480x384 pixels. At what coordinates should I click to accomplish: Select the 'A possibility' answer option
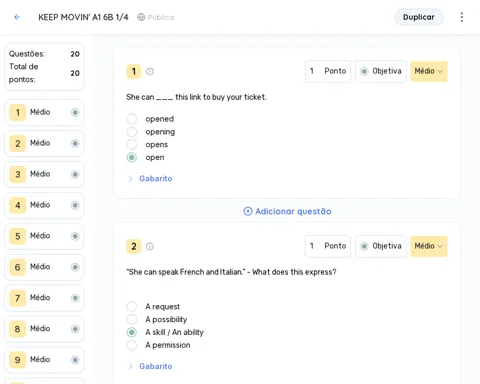132,319
